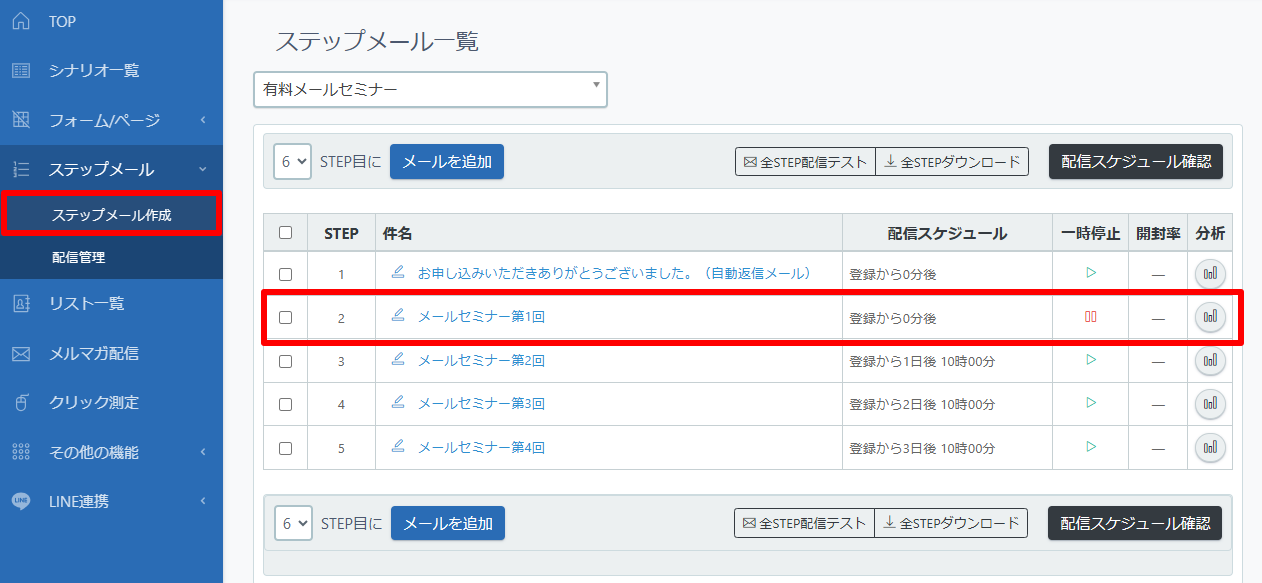The image size is (1262, 583).
Task: Open the top STEP number dropdown
Action: (293, 161)
